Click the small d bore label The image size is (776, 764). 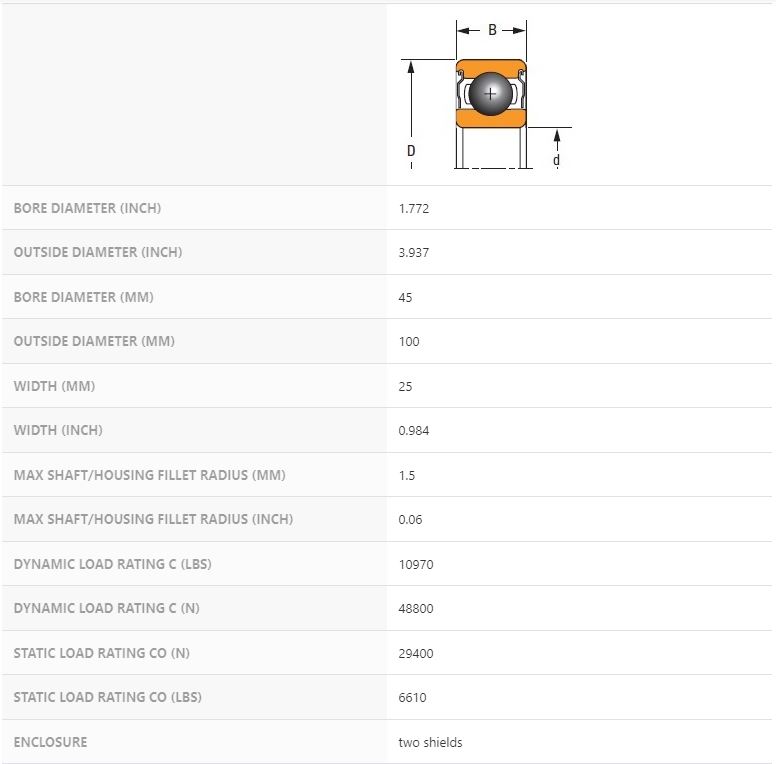[x=556, y=160]
